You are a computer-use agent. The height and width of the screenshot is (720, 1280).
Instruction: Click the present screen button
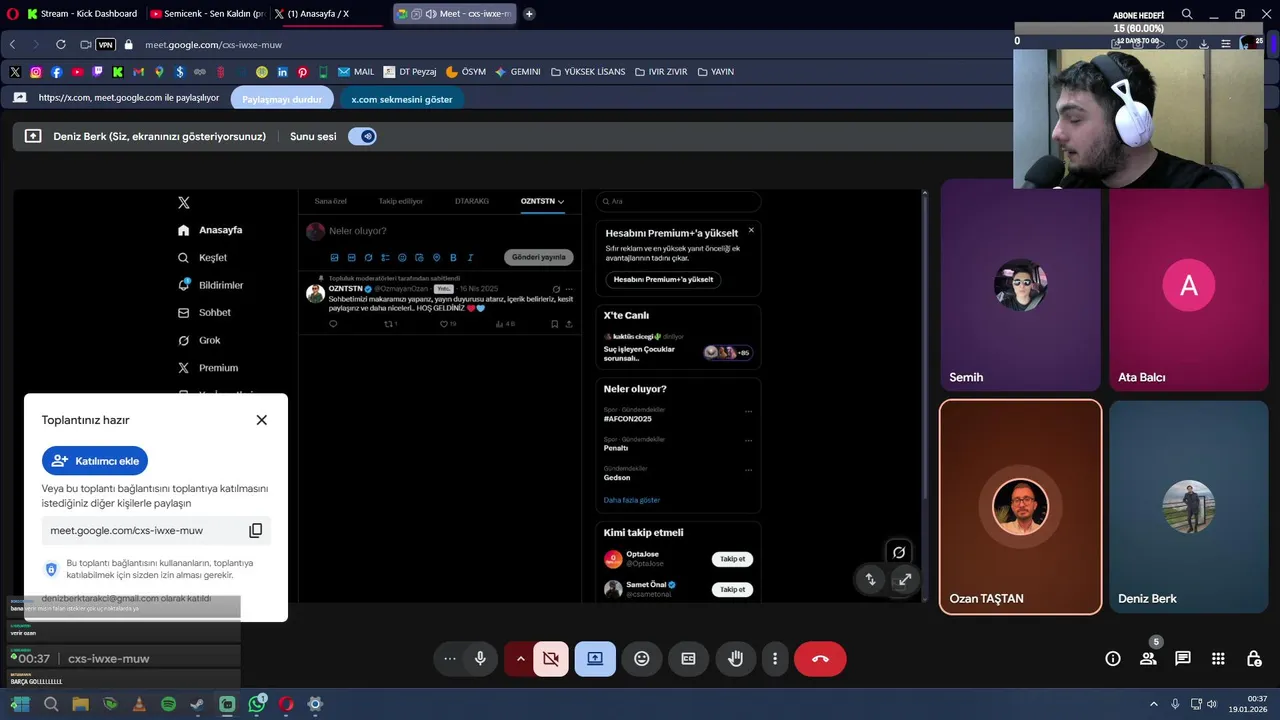[x=595, y=659]
